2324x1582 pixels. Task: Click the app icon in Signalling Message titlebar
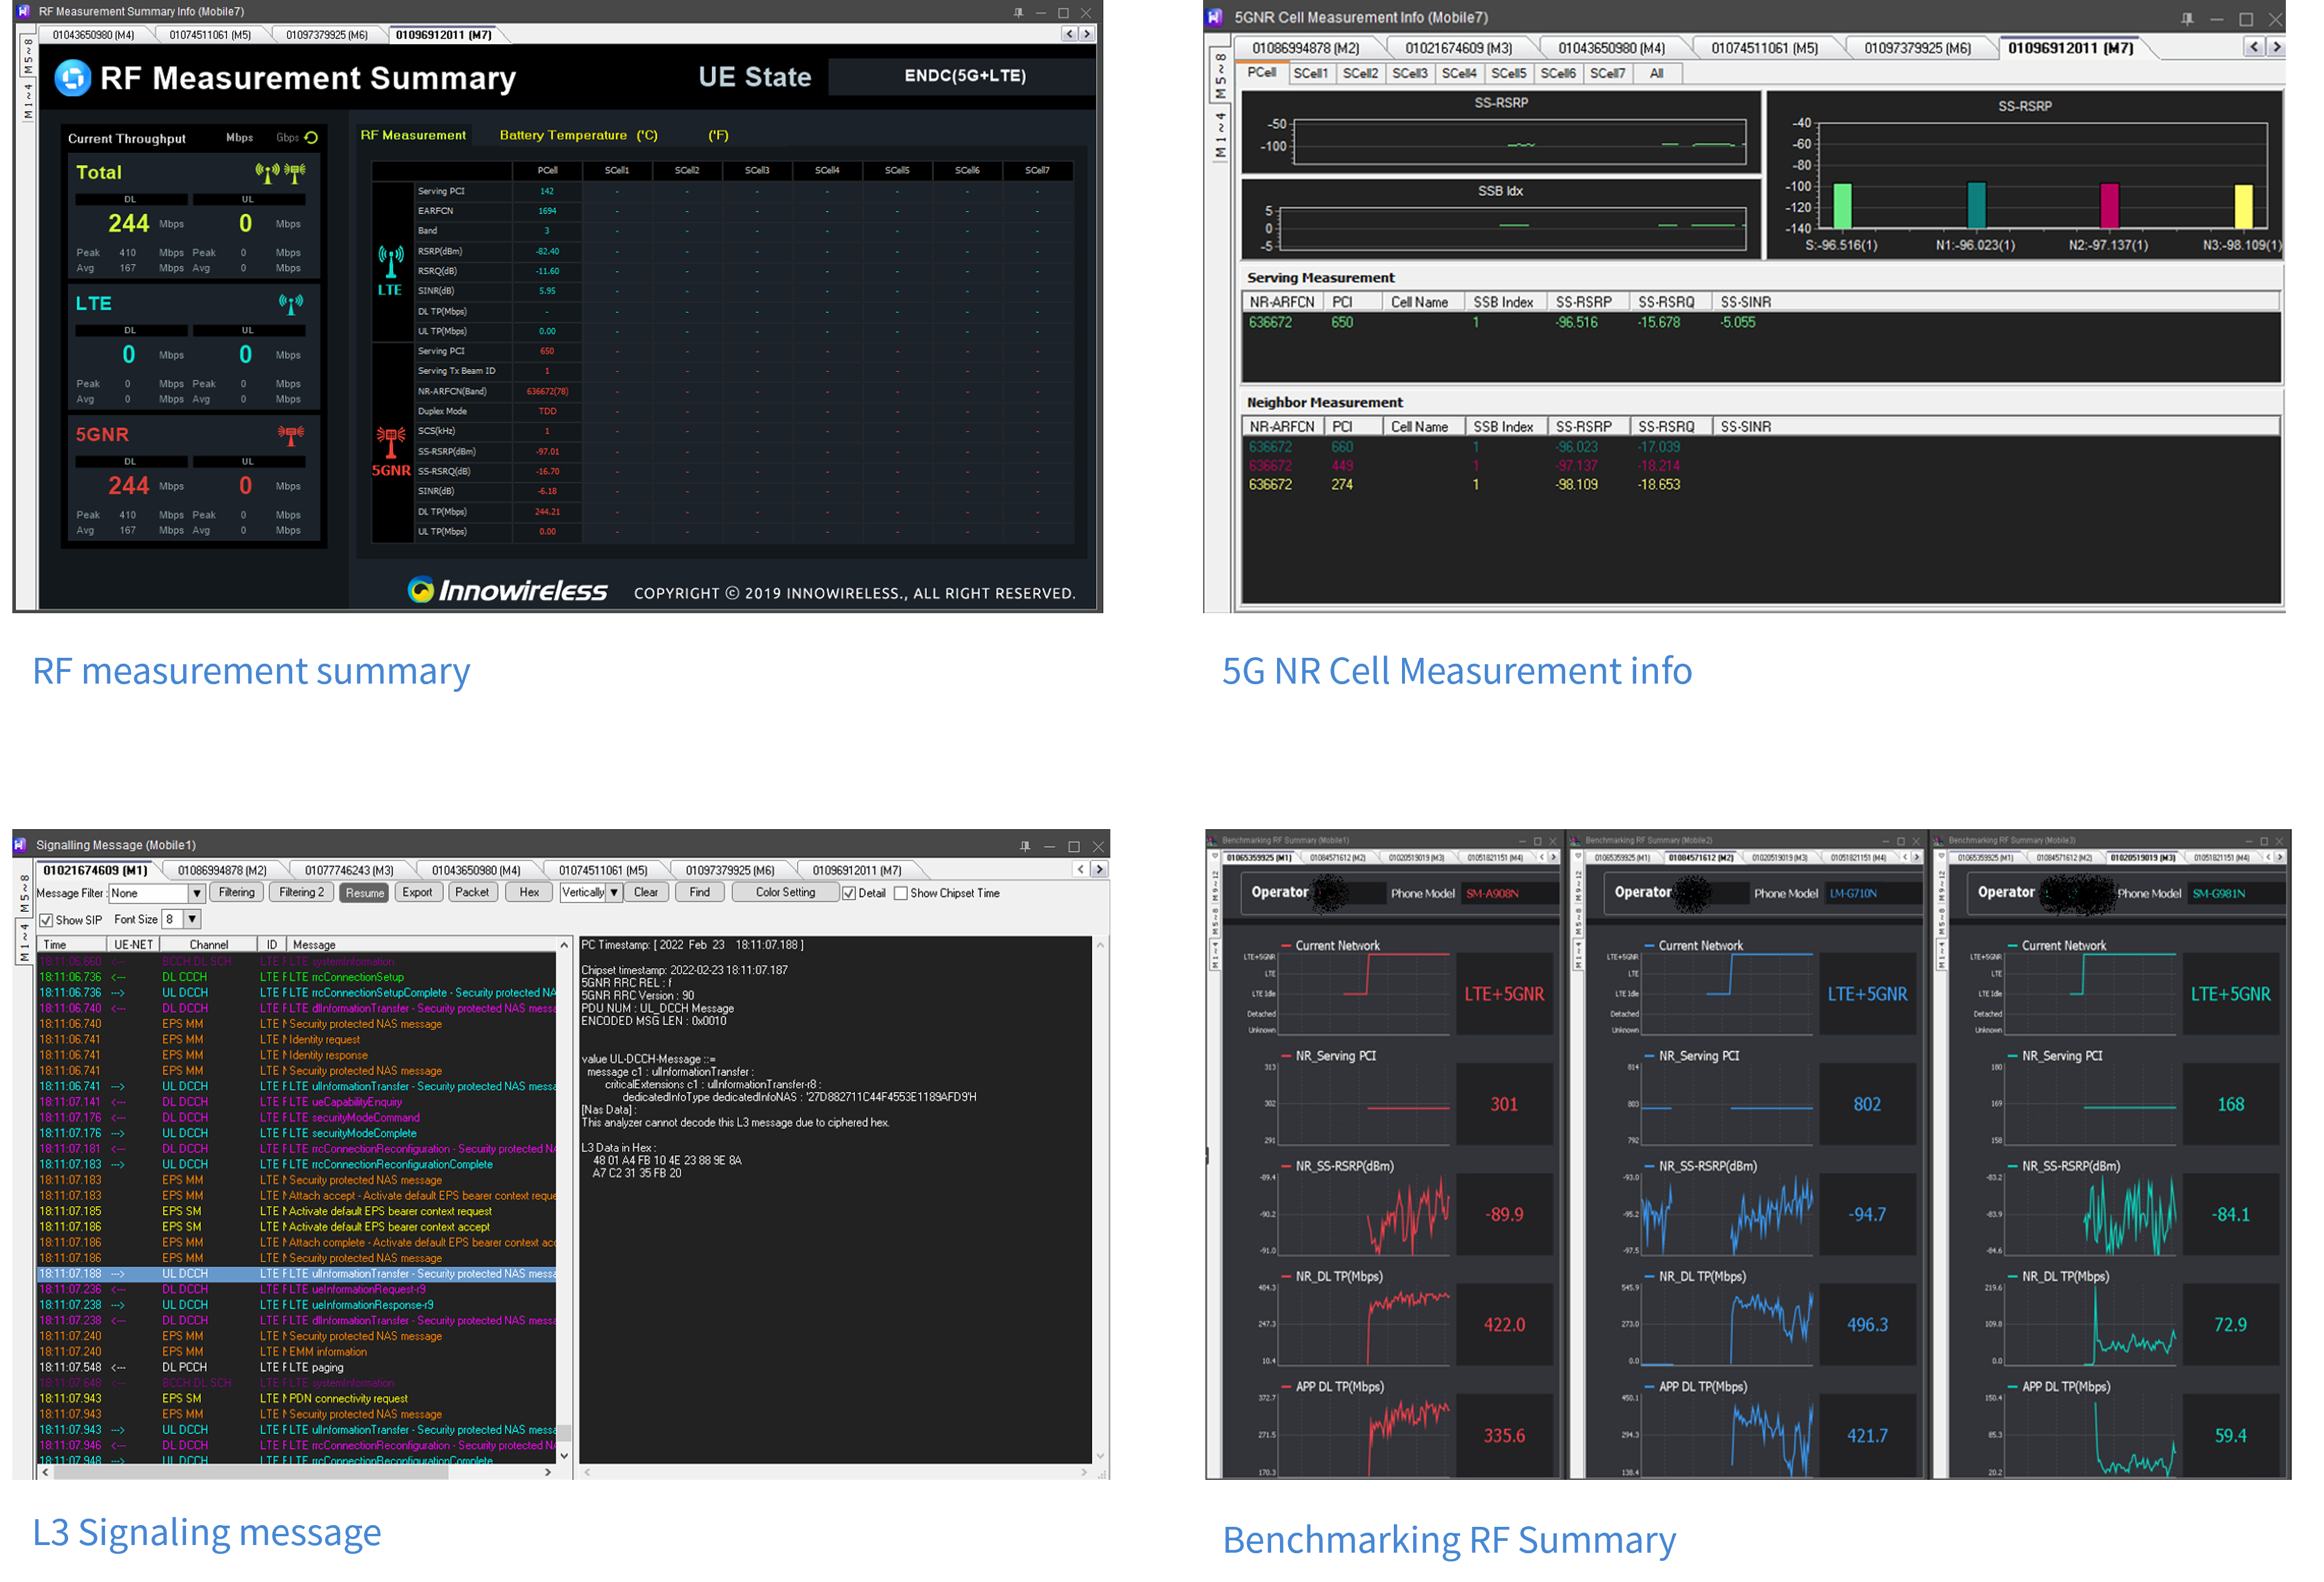[x=21, y=845]
